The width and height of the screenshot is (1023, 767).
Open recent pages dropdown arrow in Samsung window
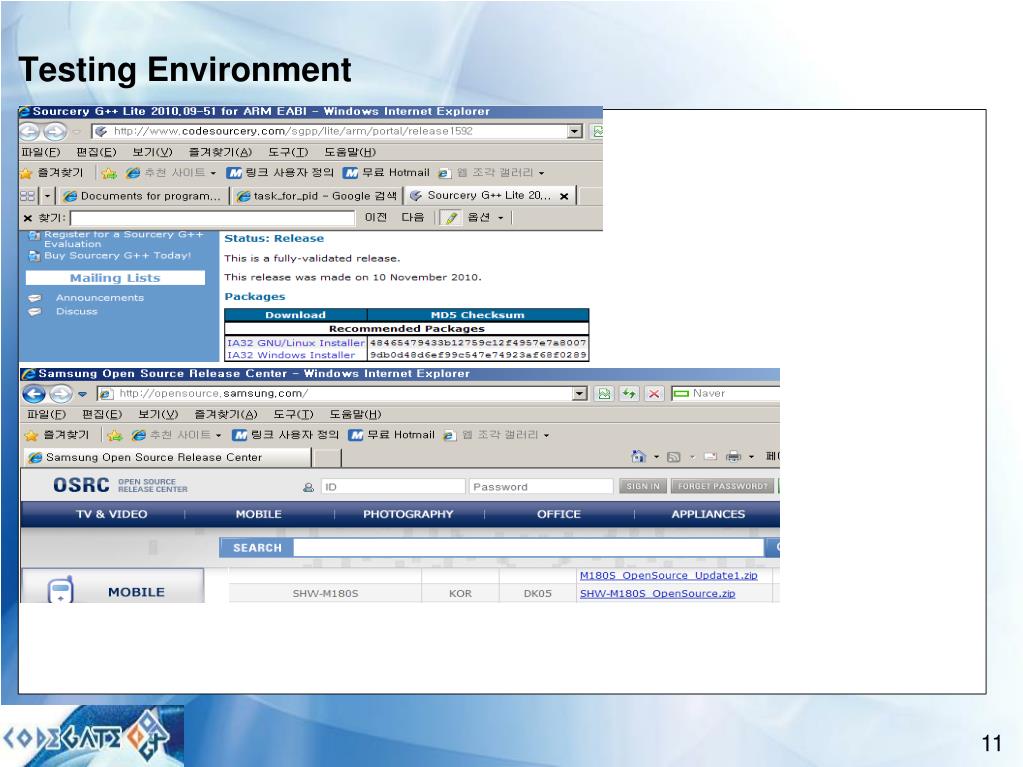(x=82, y=394)
